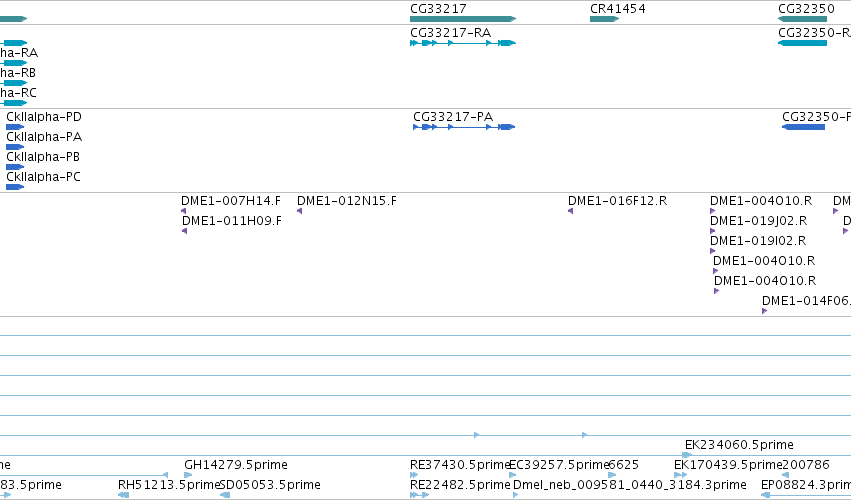Click the RE37430.5prime EST label
Screen dimensions: 851x500
click(x=460, y=465)
